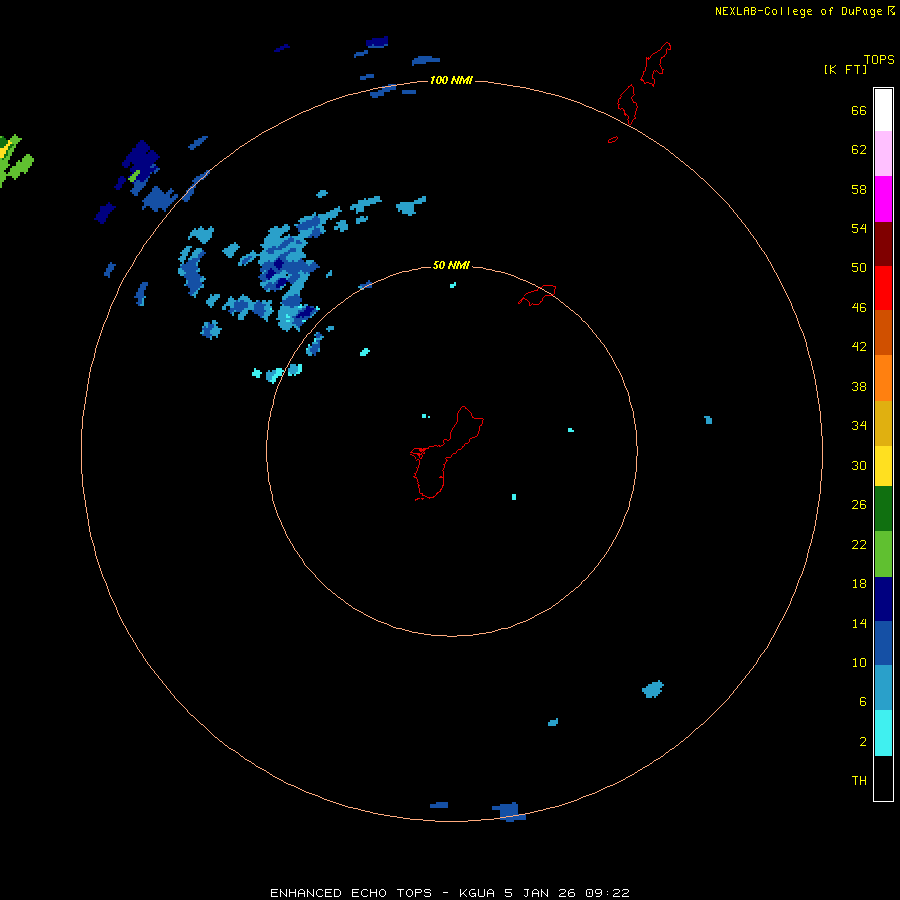Click the 66 legend value
900x900 pixels.
[x=859, y=110]
